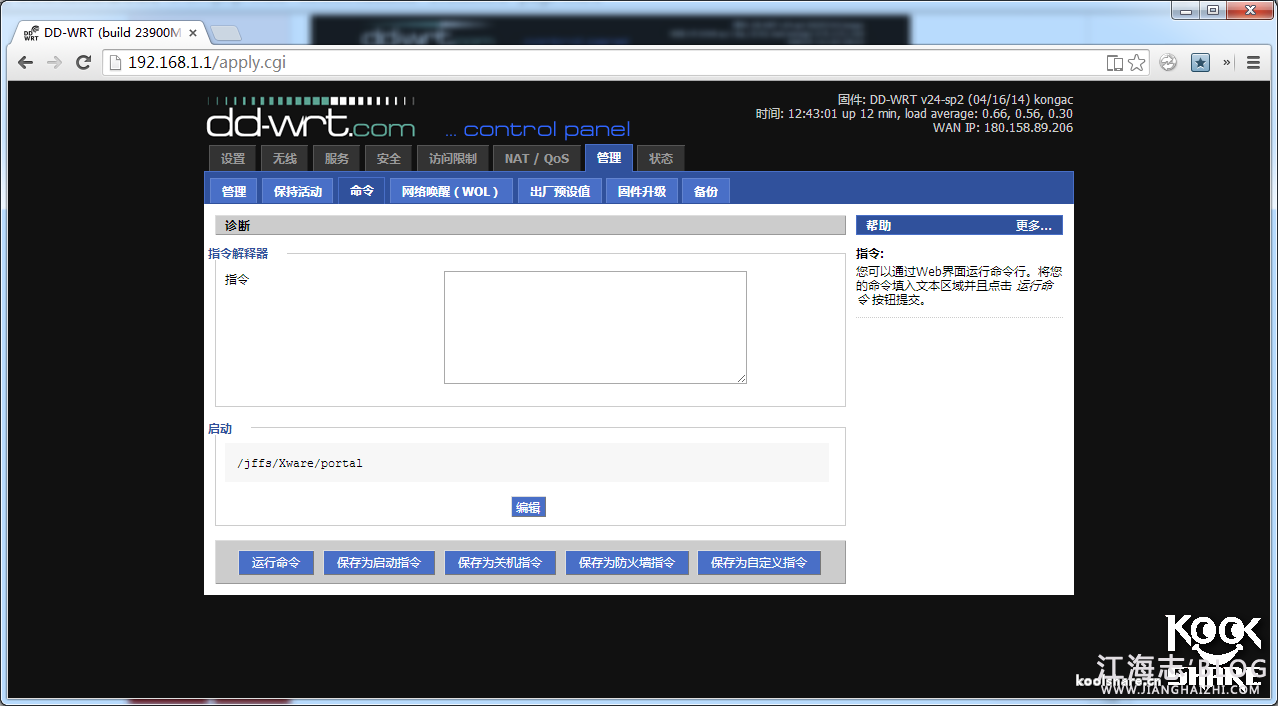Focus the 指令 command text area
1278x706 pixels.
[595, 327]
